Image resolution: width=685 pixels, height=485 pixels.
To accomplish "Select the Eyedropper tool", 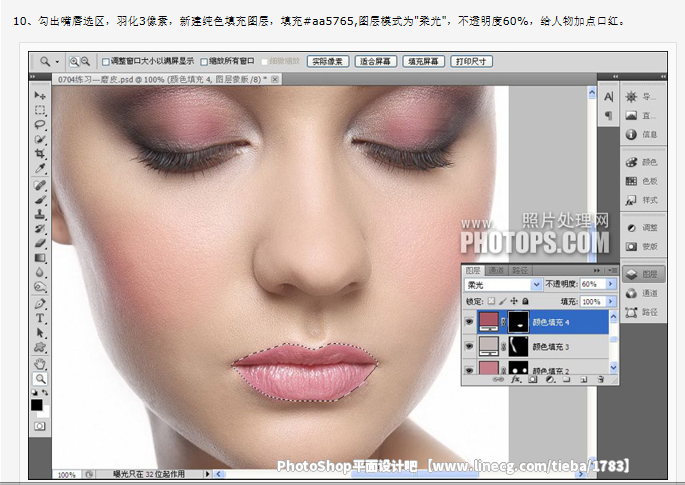I will pyautogui.click(x=40, y=168).
